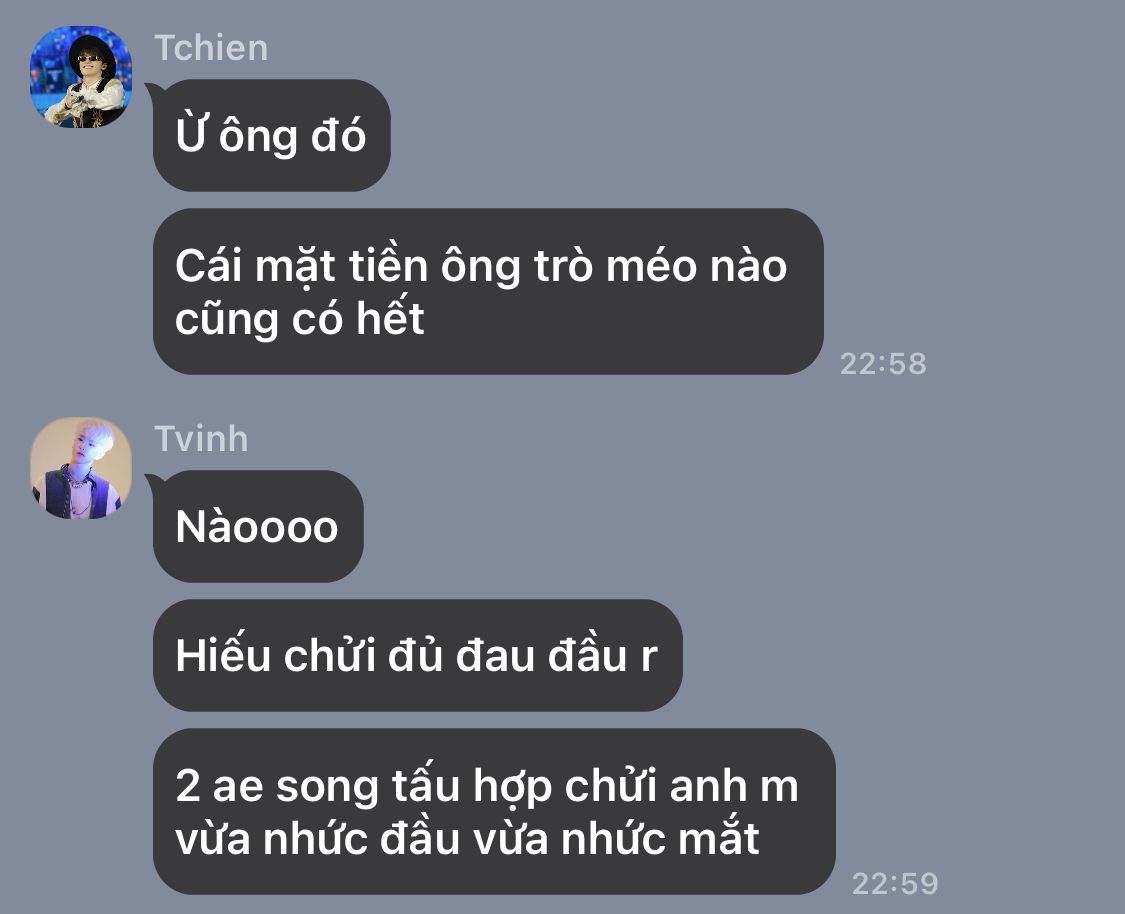Click the words 'anh m' in the last bubble
1125x914 pixels.
733,786
